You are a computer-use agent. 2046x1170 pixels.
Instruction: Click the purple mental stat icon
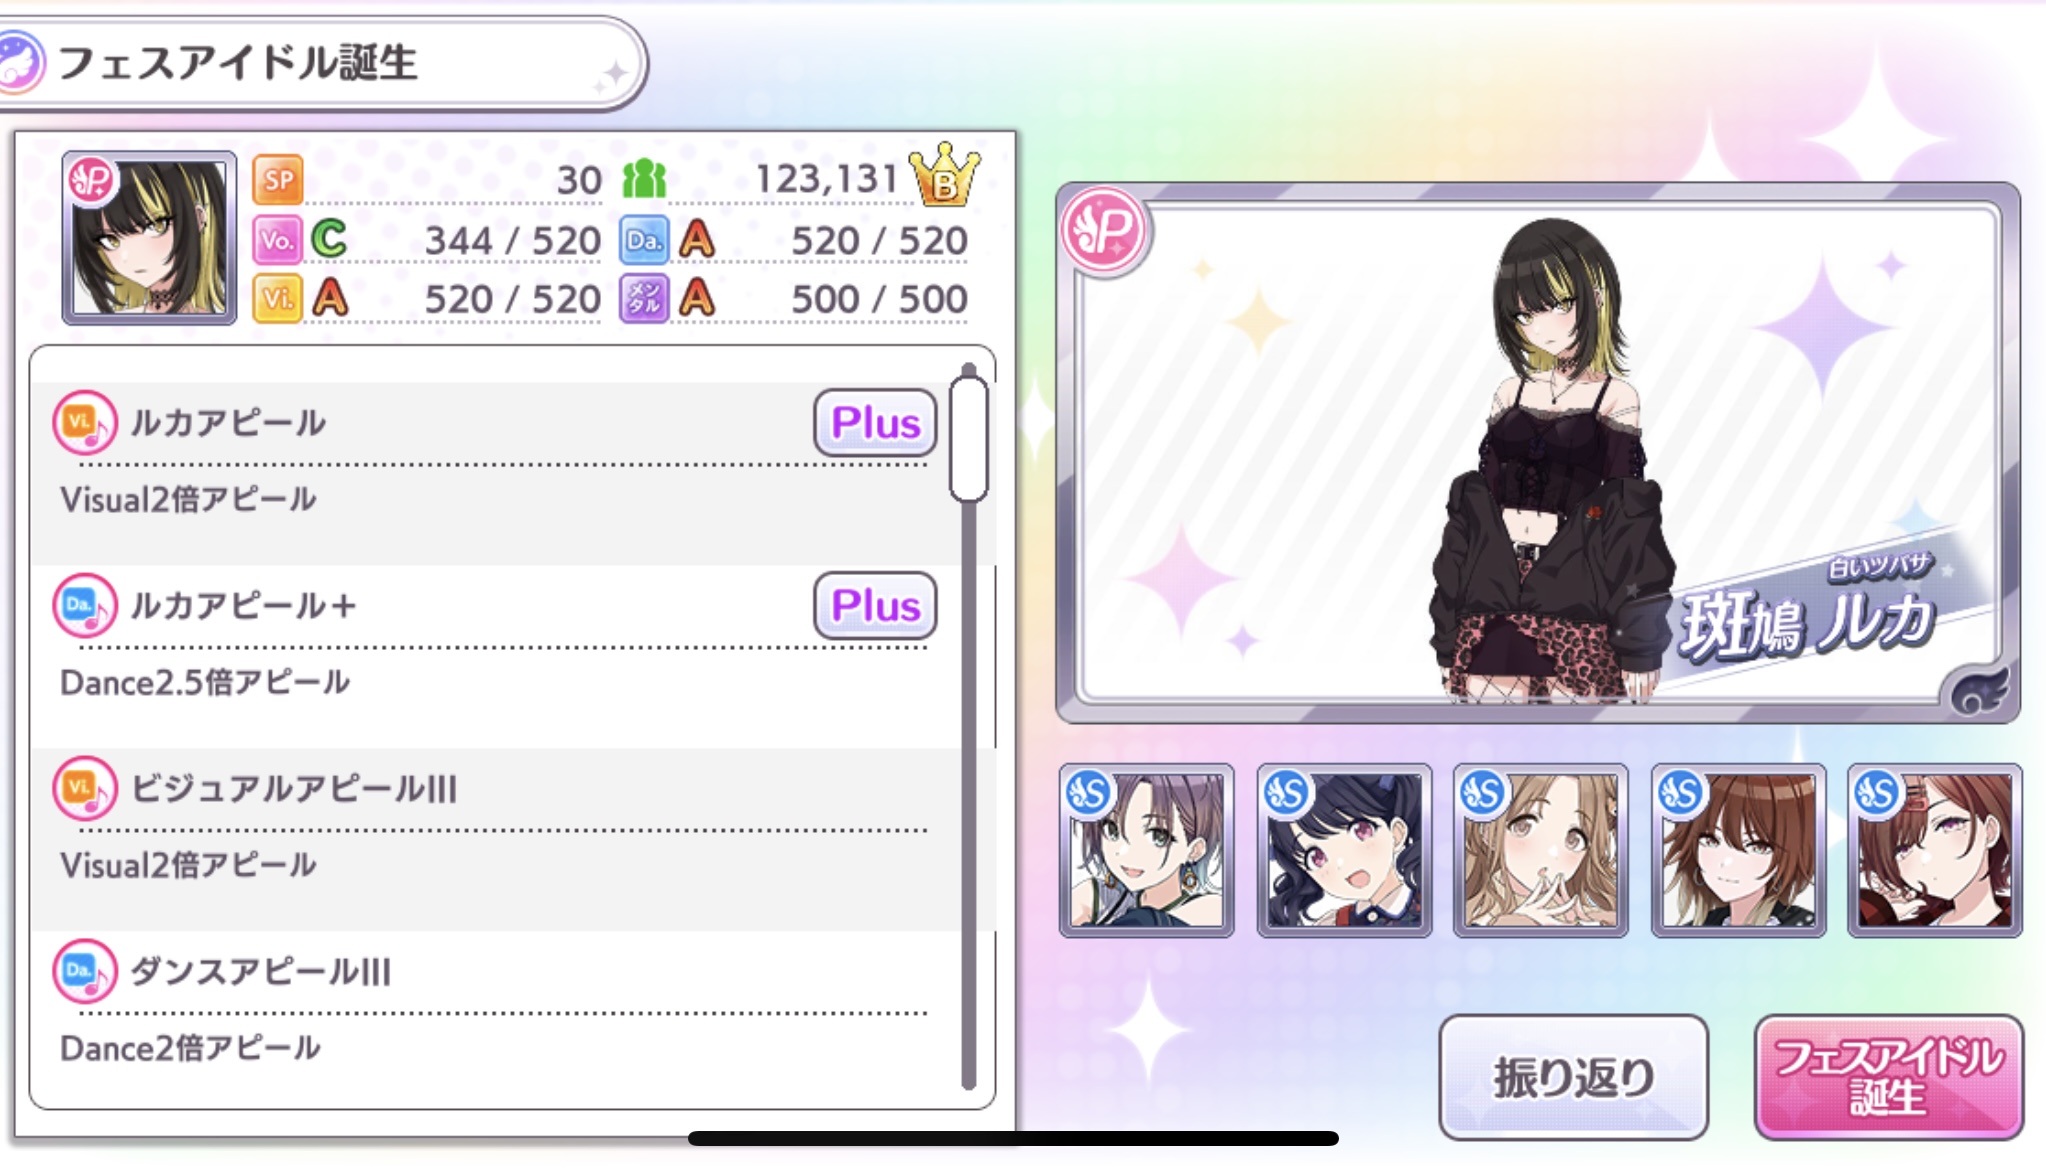pos(644,299)
